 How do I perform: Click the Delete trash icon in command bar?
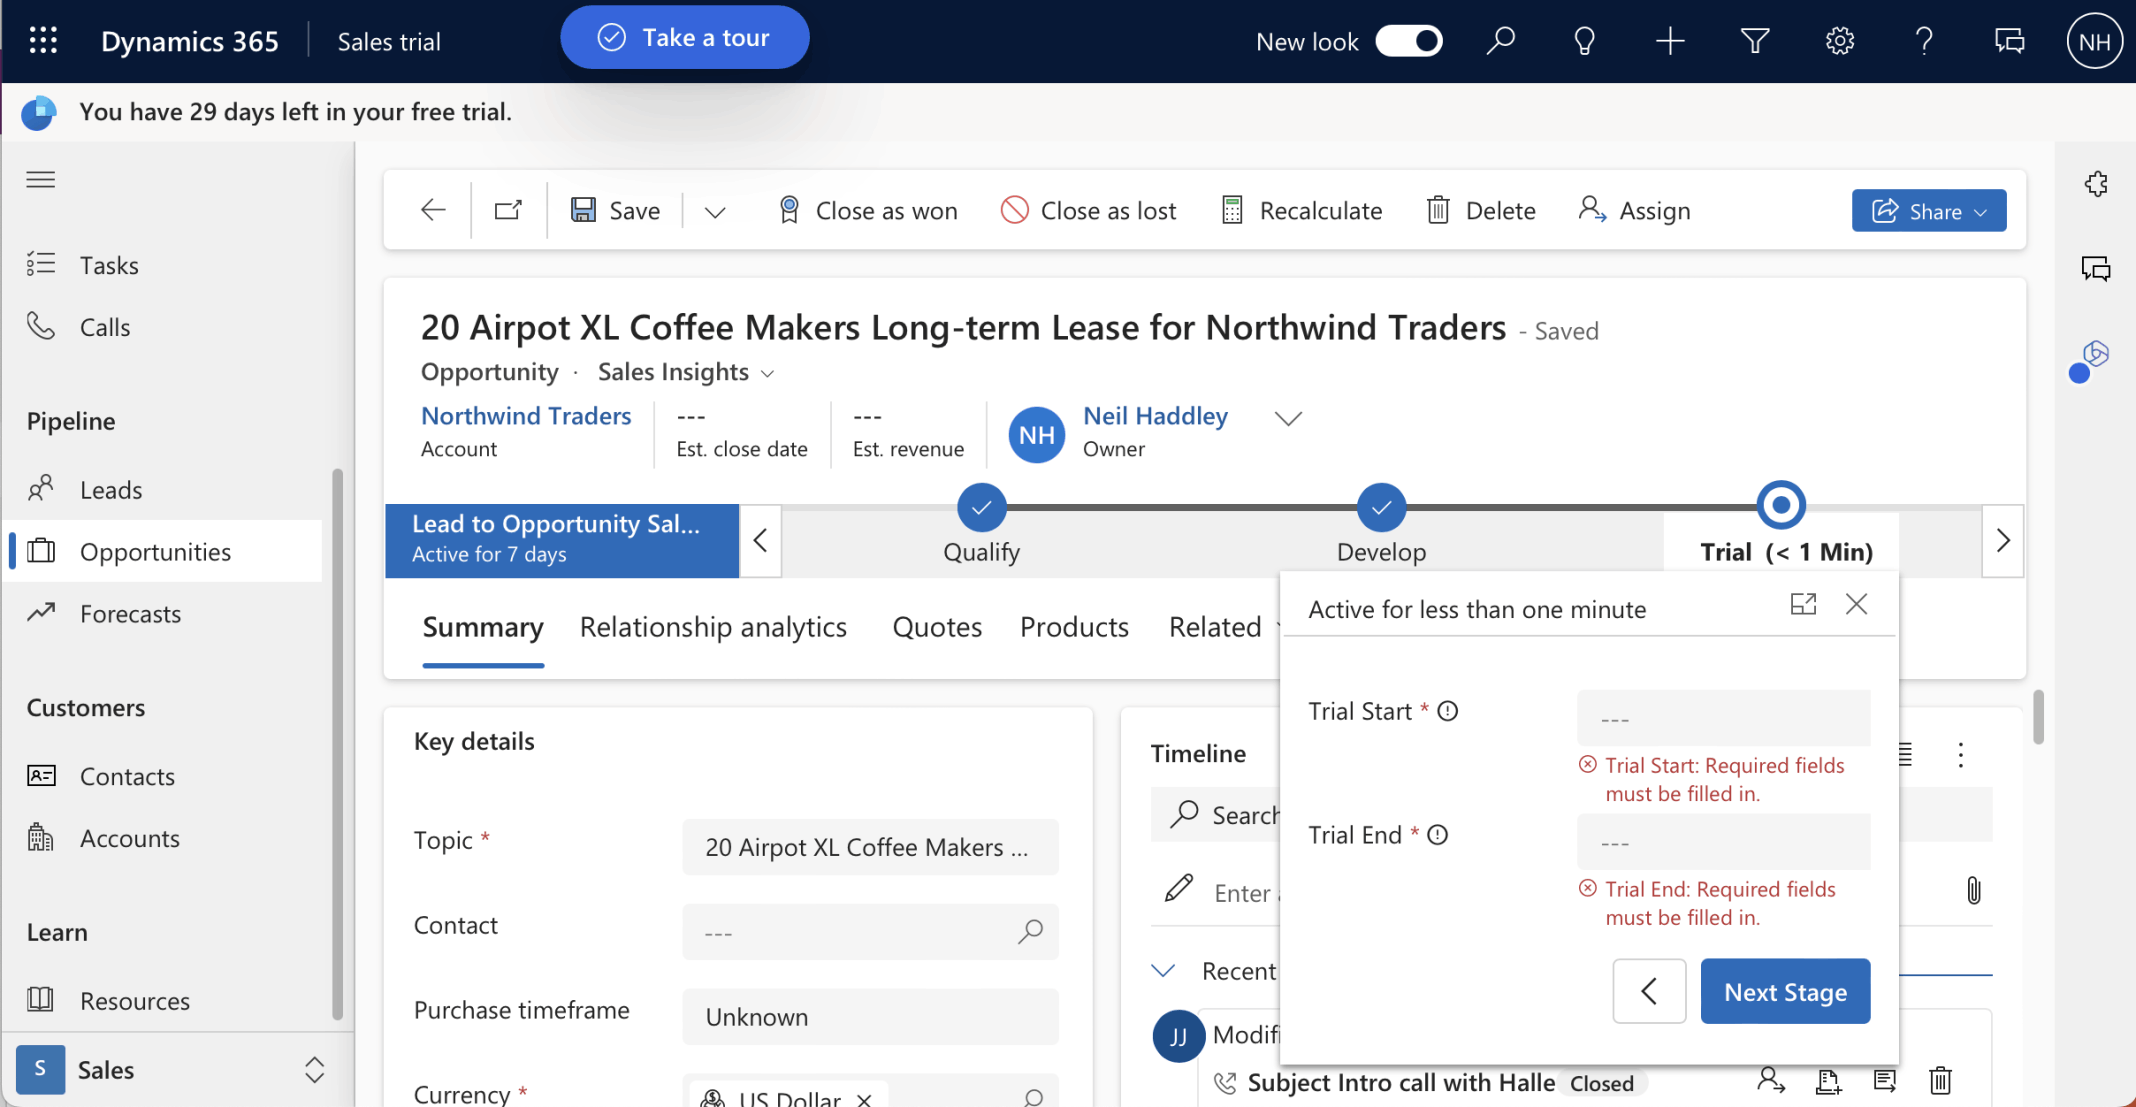1437,210
